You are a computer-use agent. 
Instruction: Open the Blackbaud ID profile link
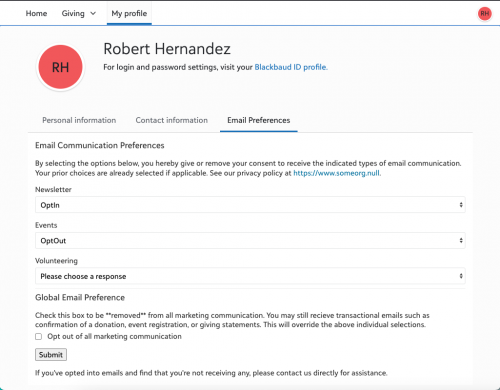[x=291, y=67]
